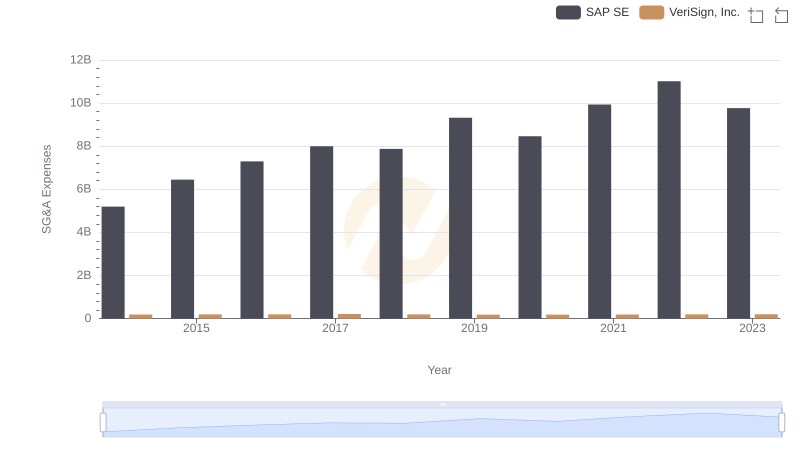Click the VeriSign orange legend swatch
800x461 pixels.
coord(652,12)
